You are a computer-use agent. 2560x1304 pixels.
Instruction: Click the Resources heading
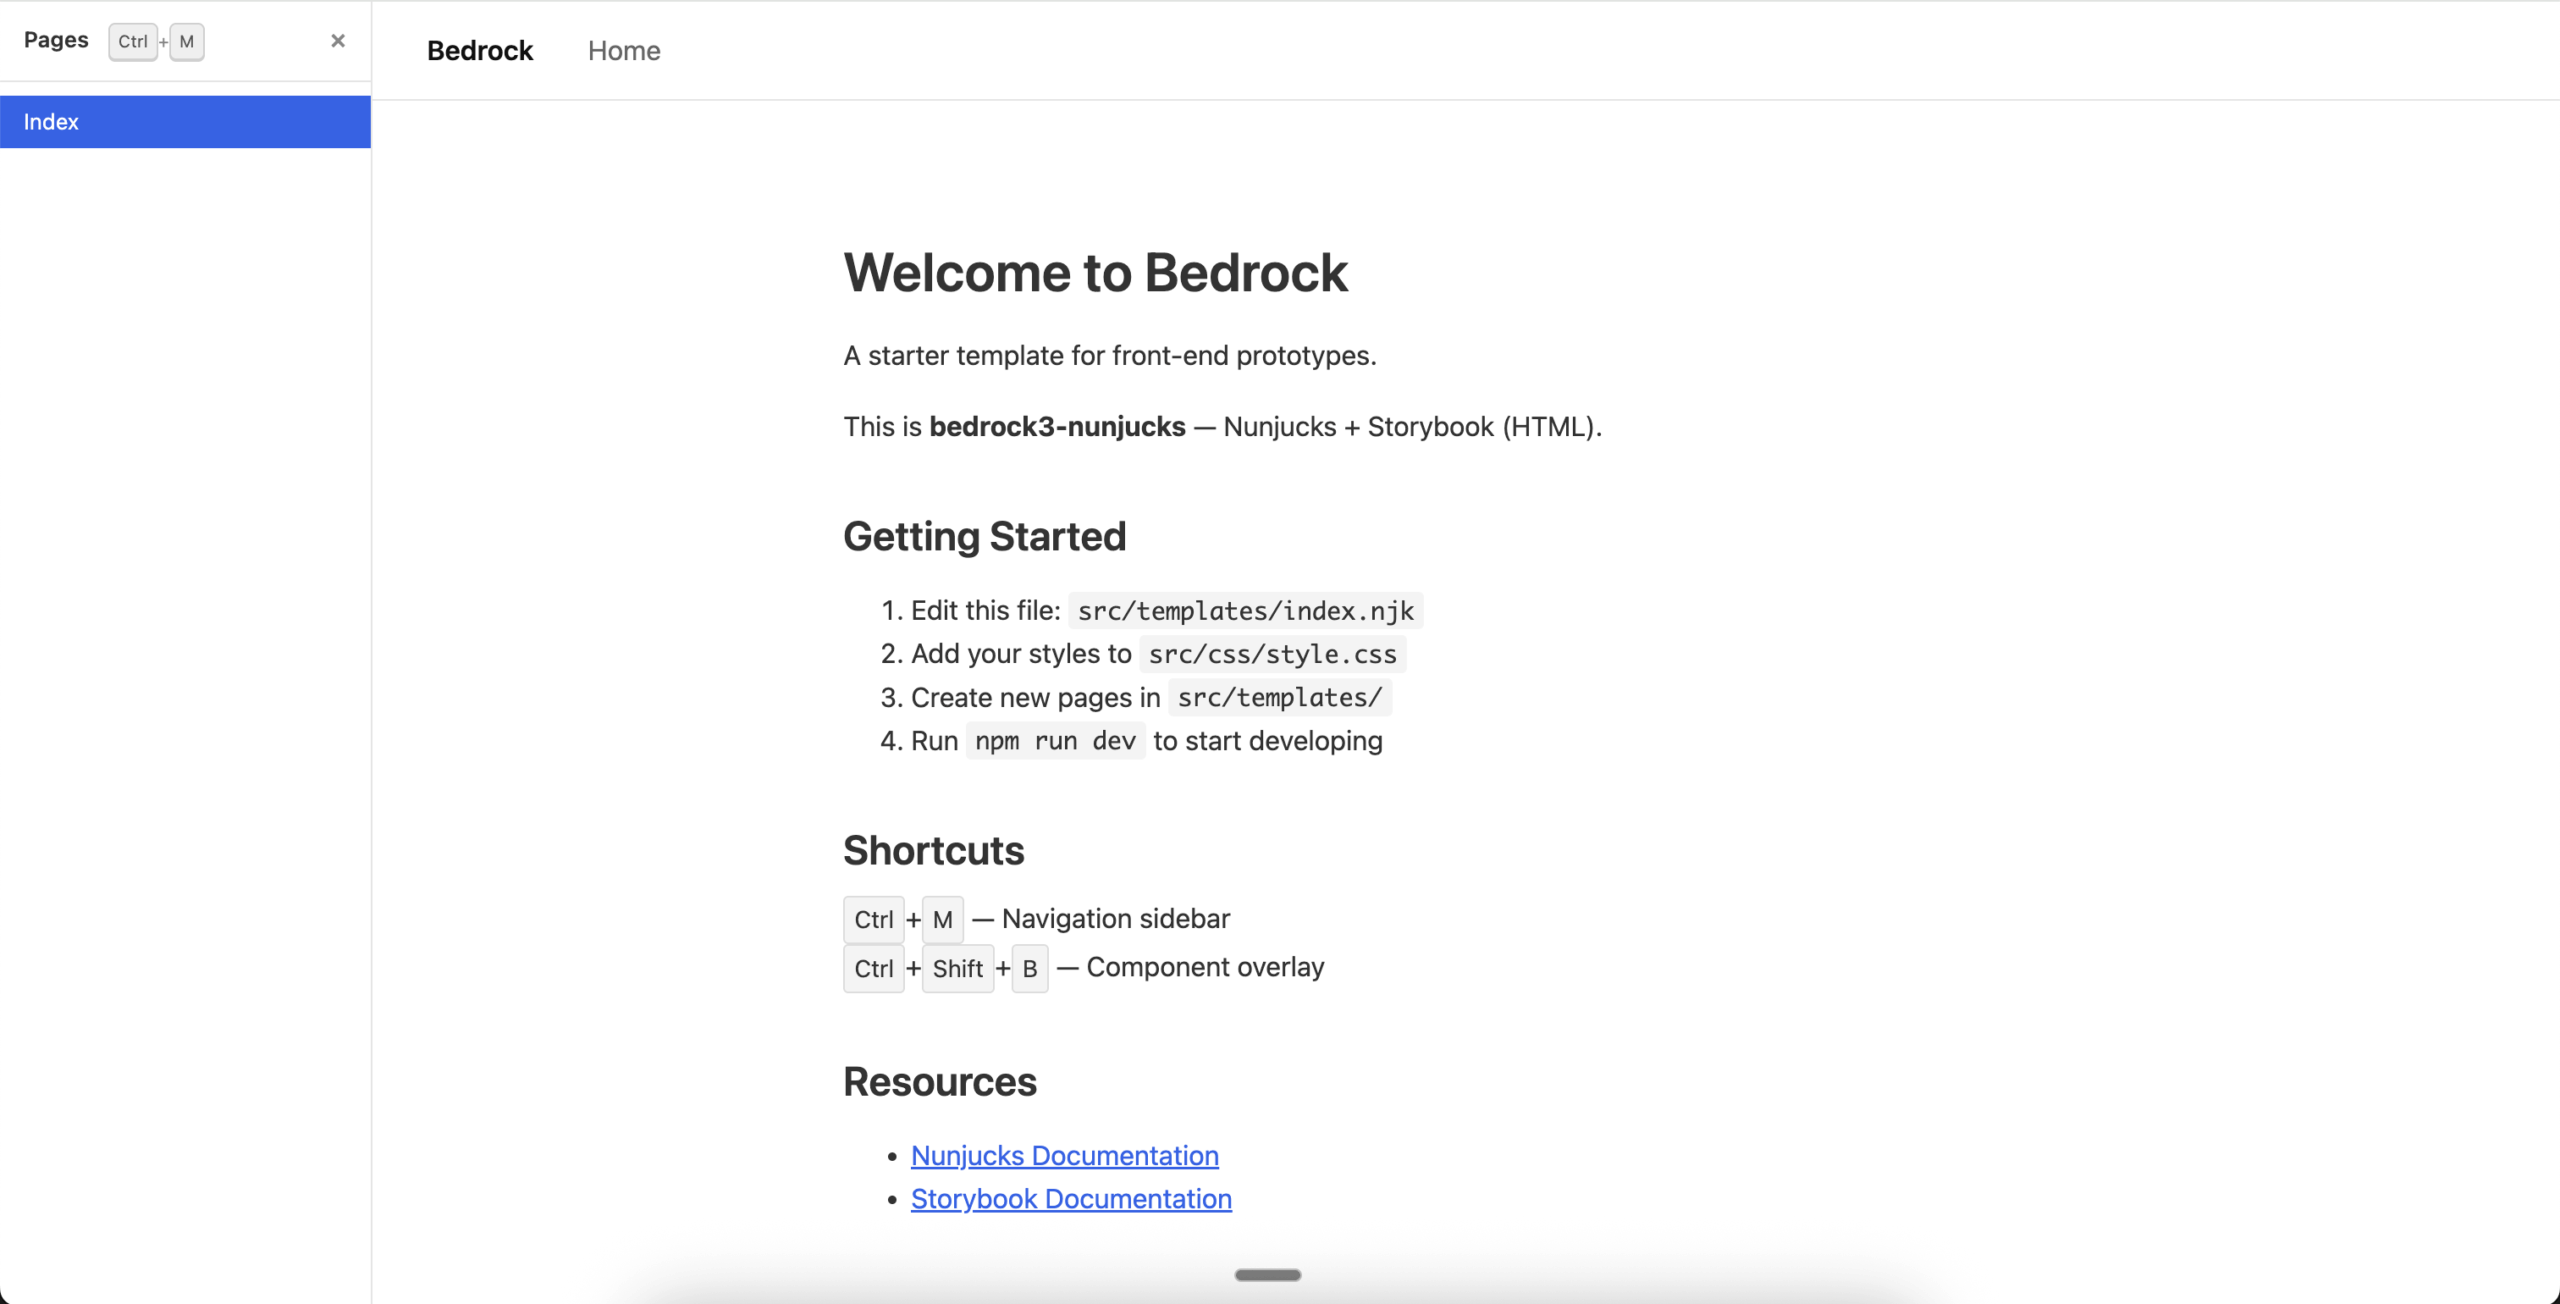[939, 1082]
